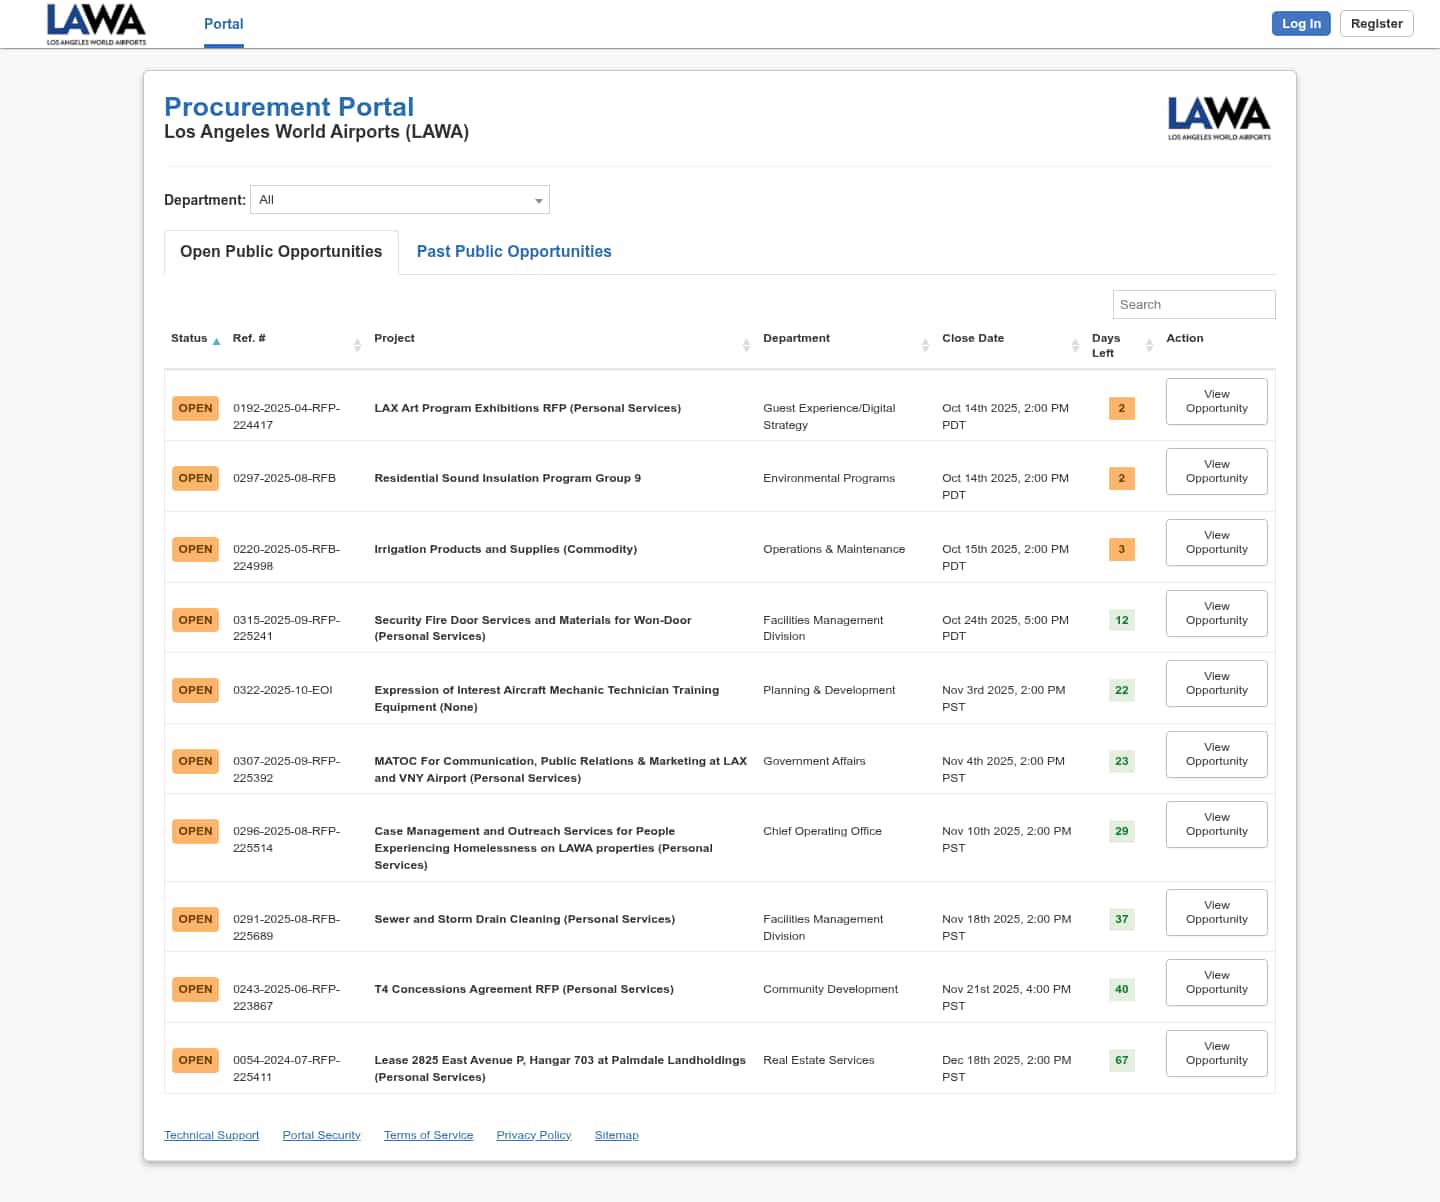Sort by Department column arrows
The image size is (1440, 1202).
click(925, 345)
